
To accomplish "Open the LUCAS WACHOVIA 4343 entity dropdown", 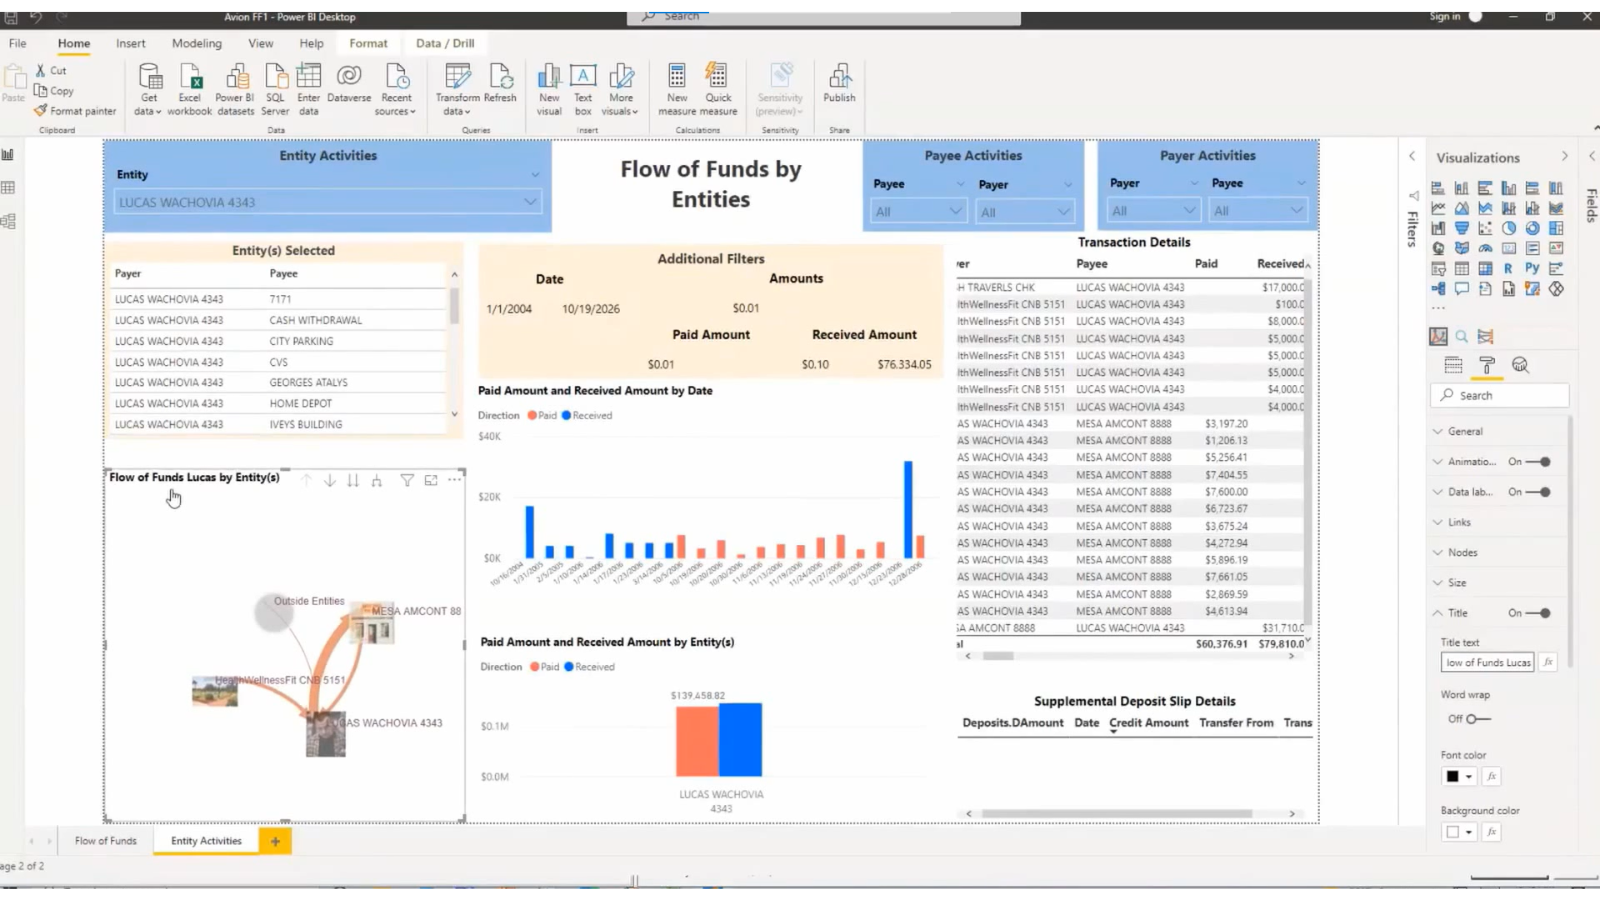I will point(328,202).
